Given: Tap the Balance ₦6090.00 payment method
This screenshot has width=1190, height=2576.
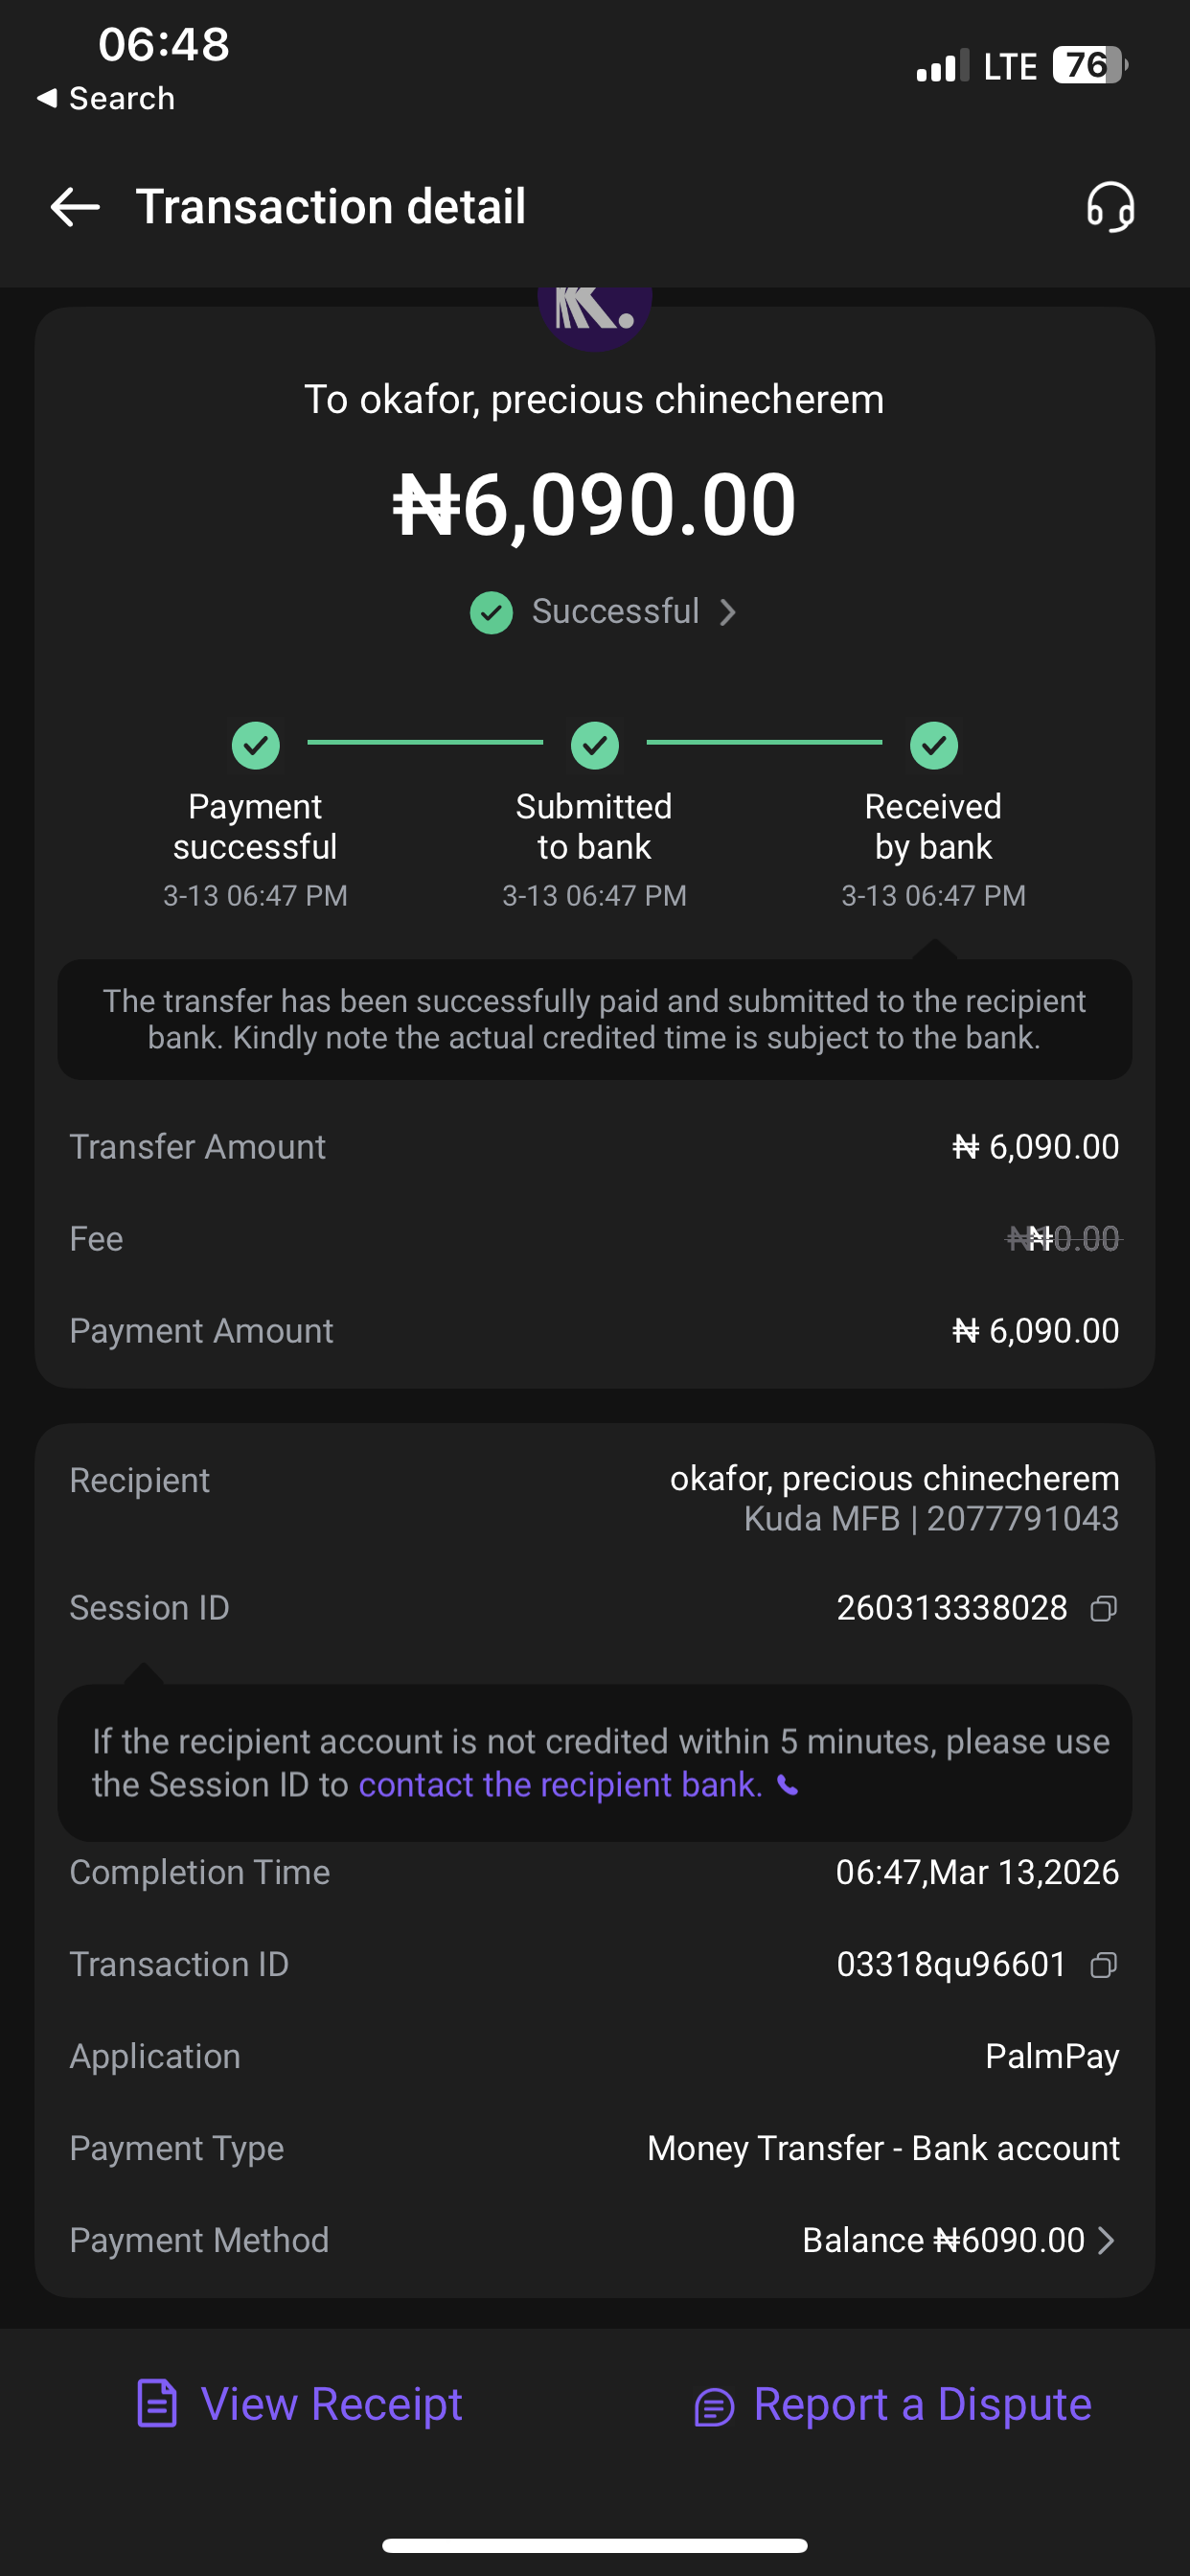Looking at the screenshot, I should [942, 2241].
